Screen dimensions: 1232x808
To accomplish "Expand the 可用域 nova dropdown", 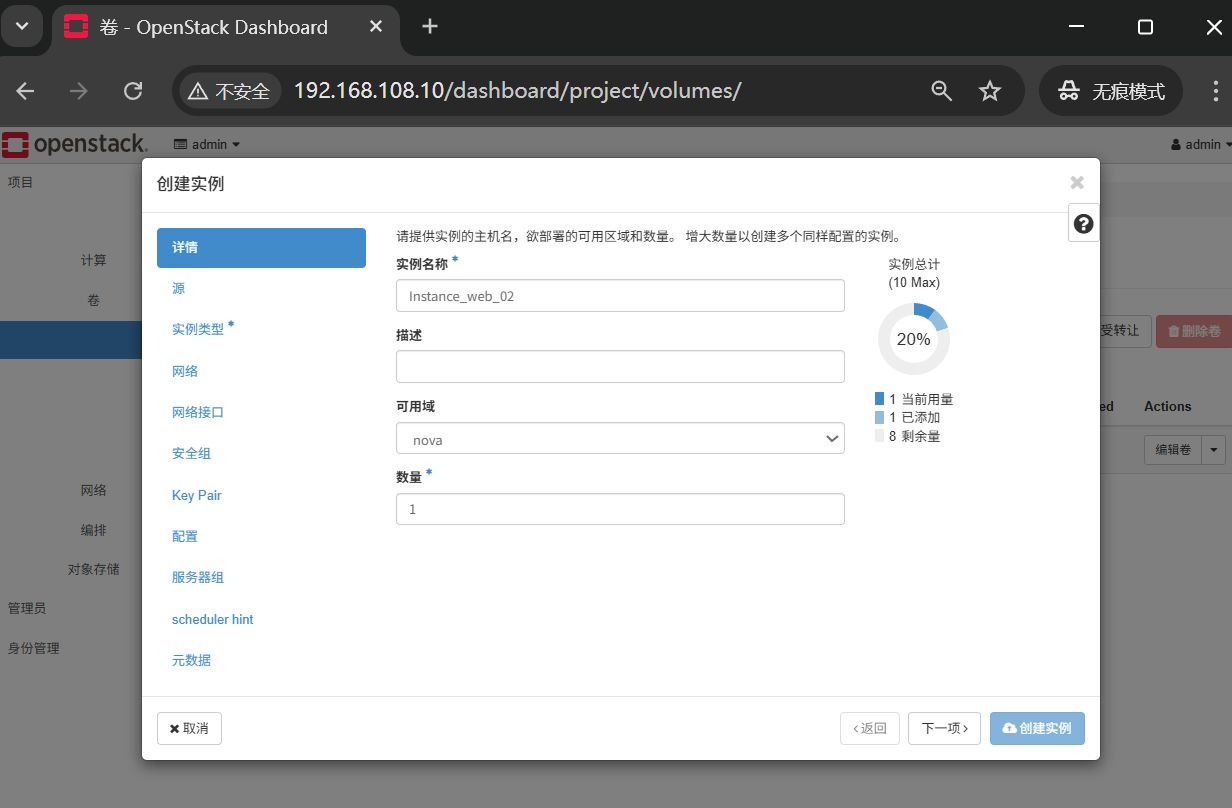I will pyautogui.click(x=620, y=439).
